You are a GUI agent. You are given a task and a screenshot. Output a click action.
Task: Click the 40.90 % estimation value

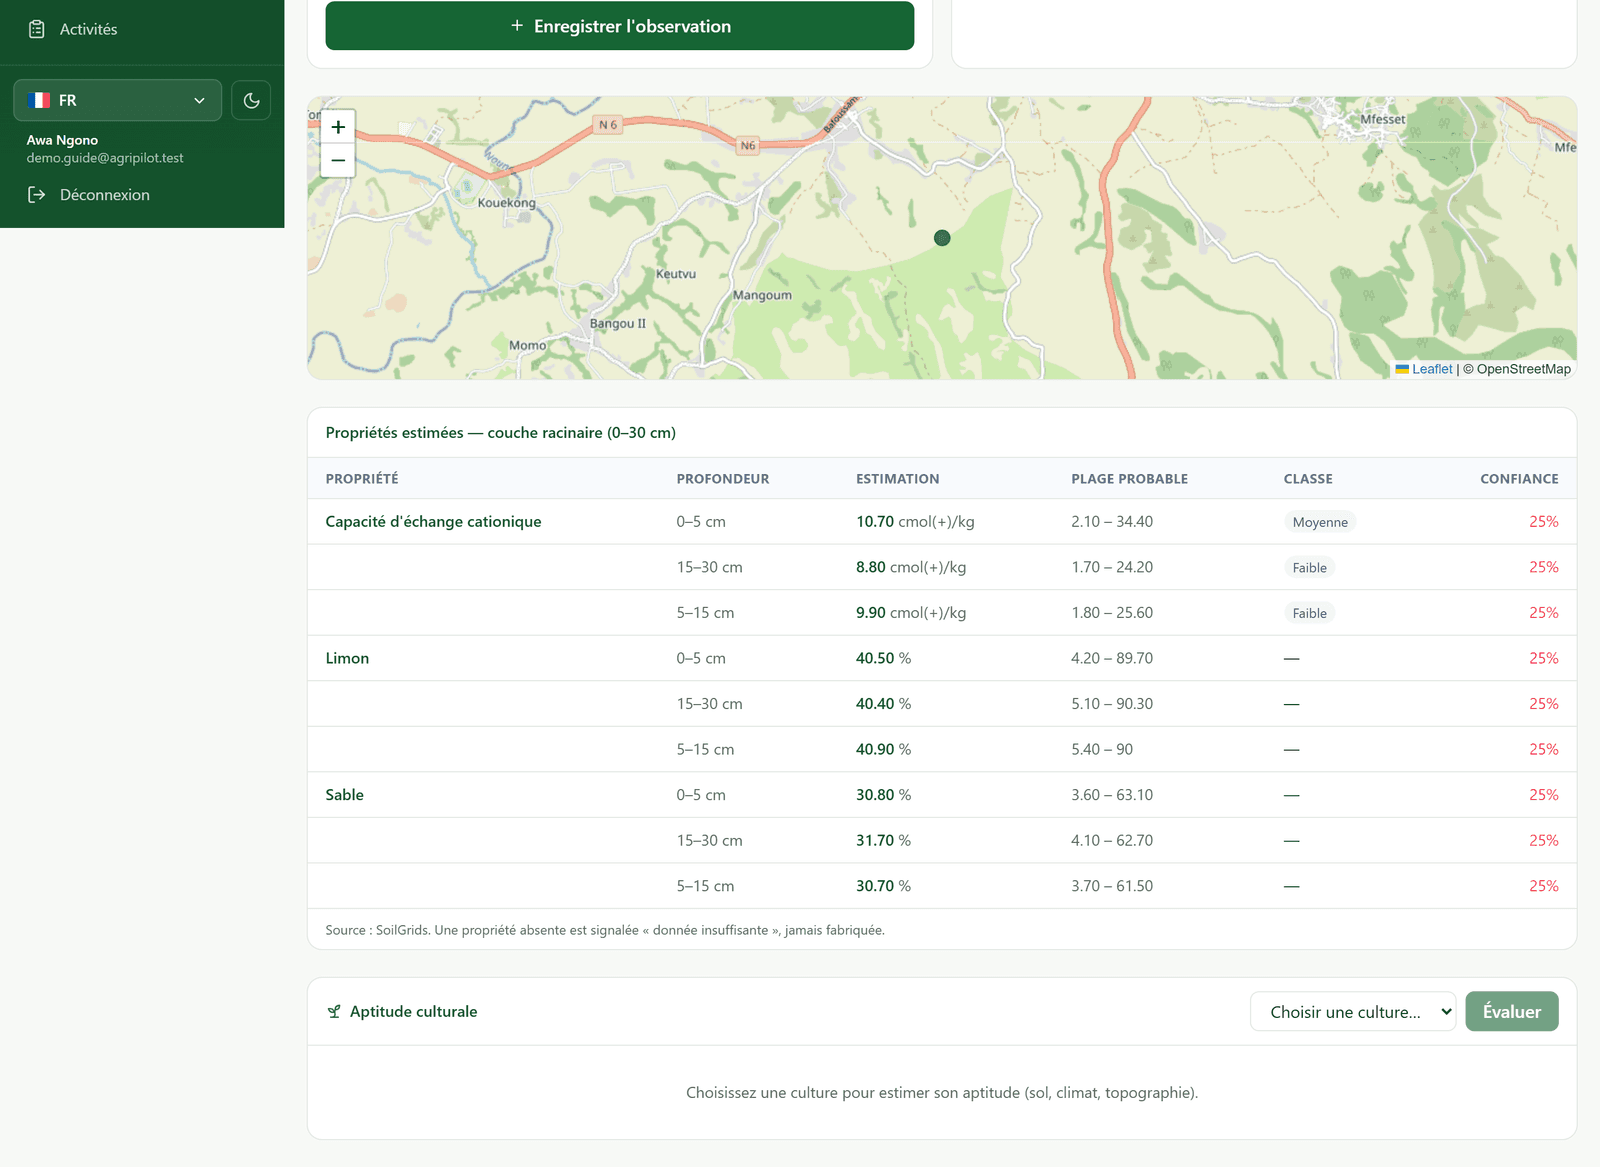[x=883, y=749]
